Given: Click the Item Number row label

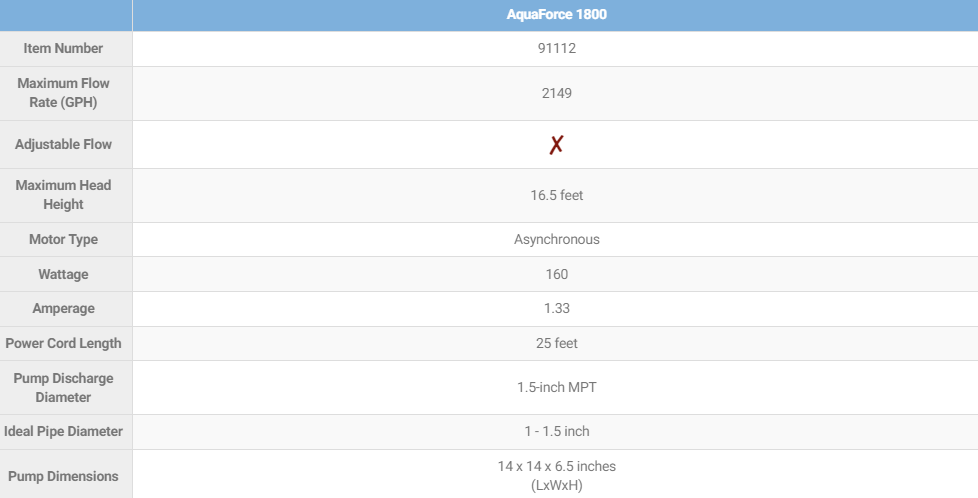Looking at the screenshot, I should [x=63, y=48].
